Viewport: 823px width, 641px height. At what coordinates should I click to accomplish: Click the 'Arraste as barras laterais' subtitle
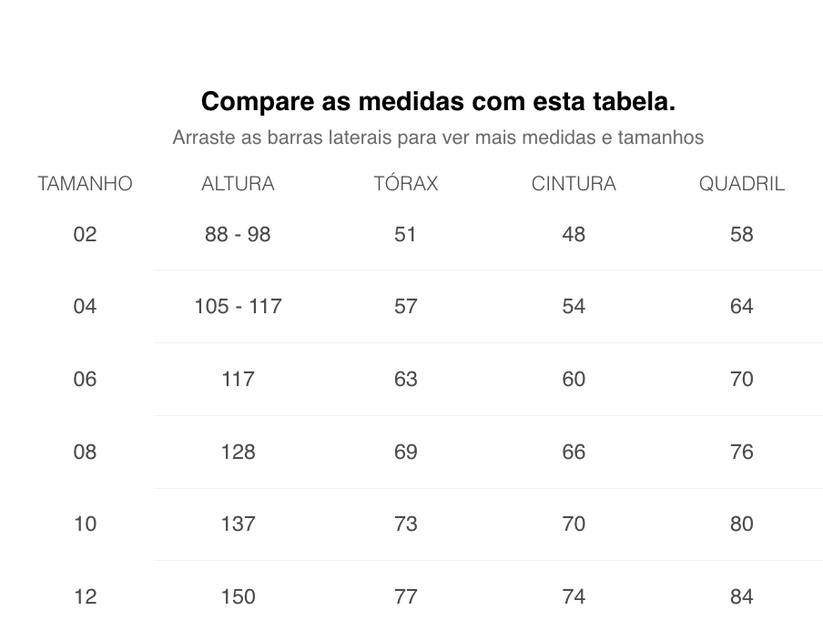click(438, 137)
